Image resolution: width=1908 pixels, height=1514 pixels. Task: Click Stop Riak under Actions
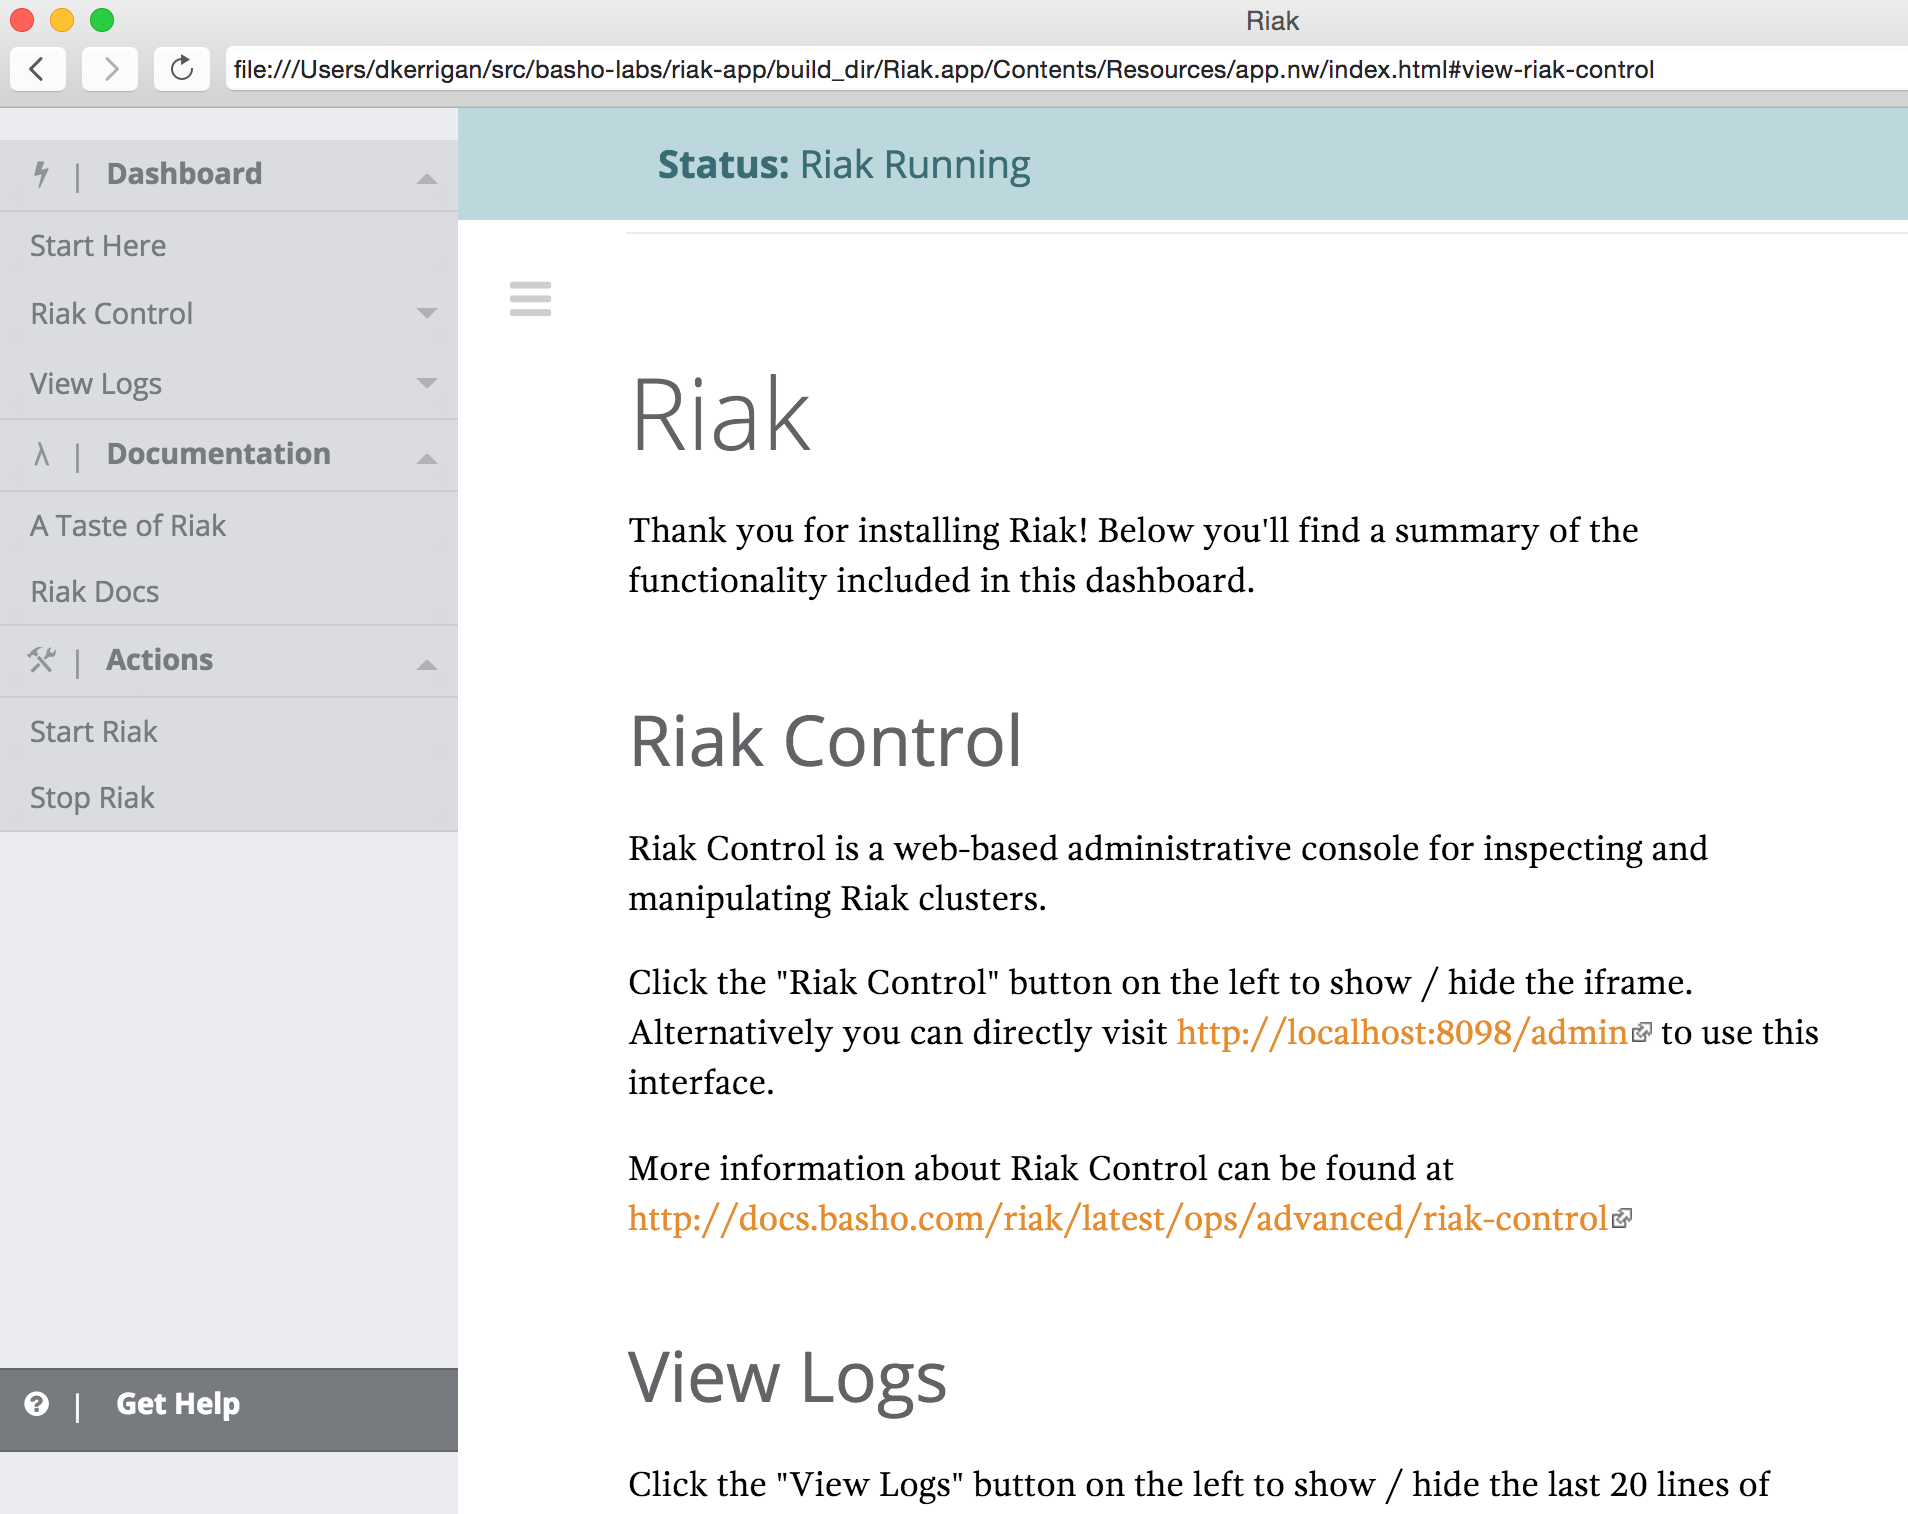pos(91,797)
